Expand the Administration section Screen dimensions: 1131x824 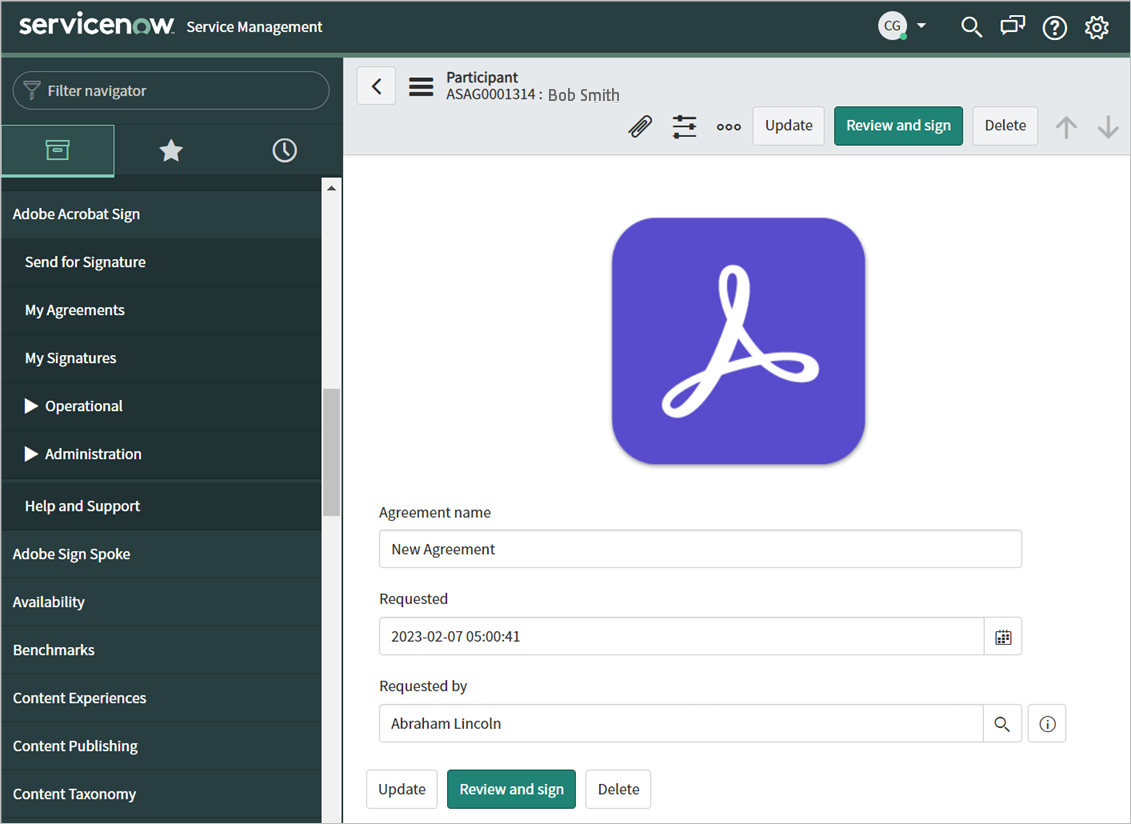coord(93,454)
